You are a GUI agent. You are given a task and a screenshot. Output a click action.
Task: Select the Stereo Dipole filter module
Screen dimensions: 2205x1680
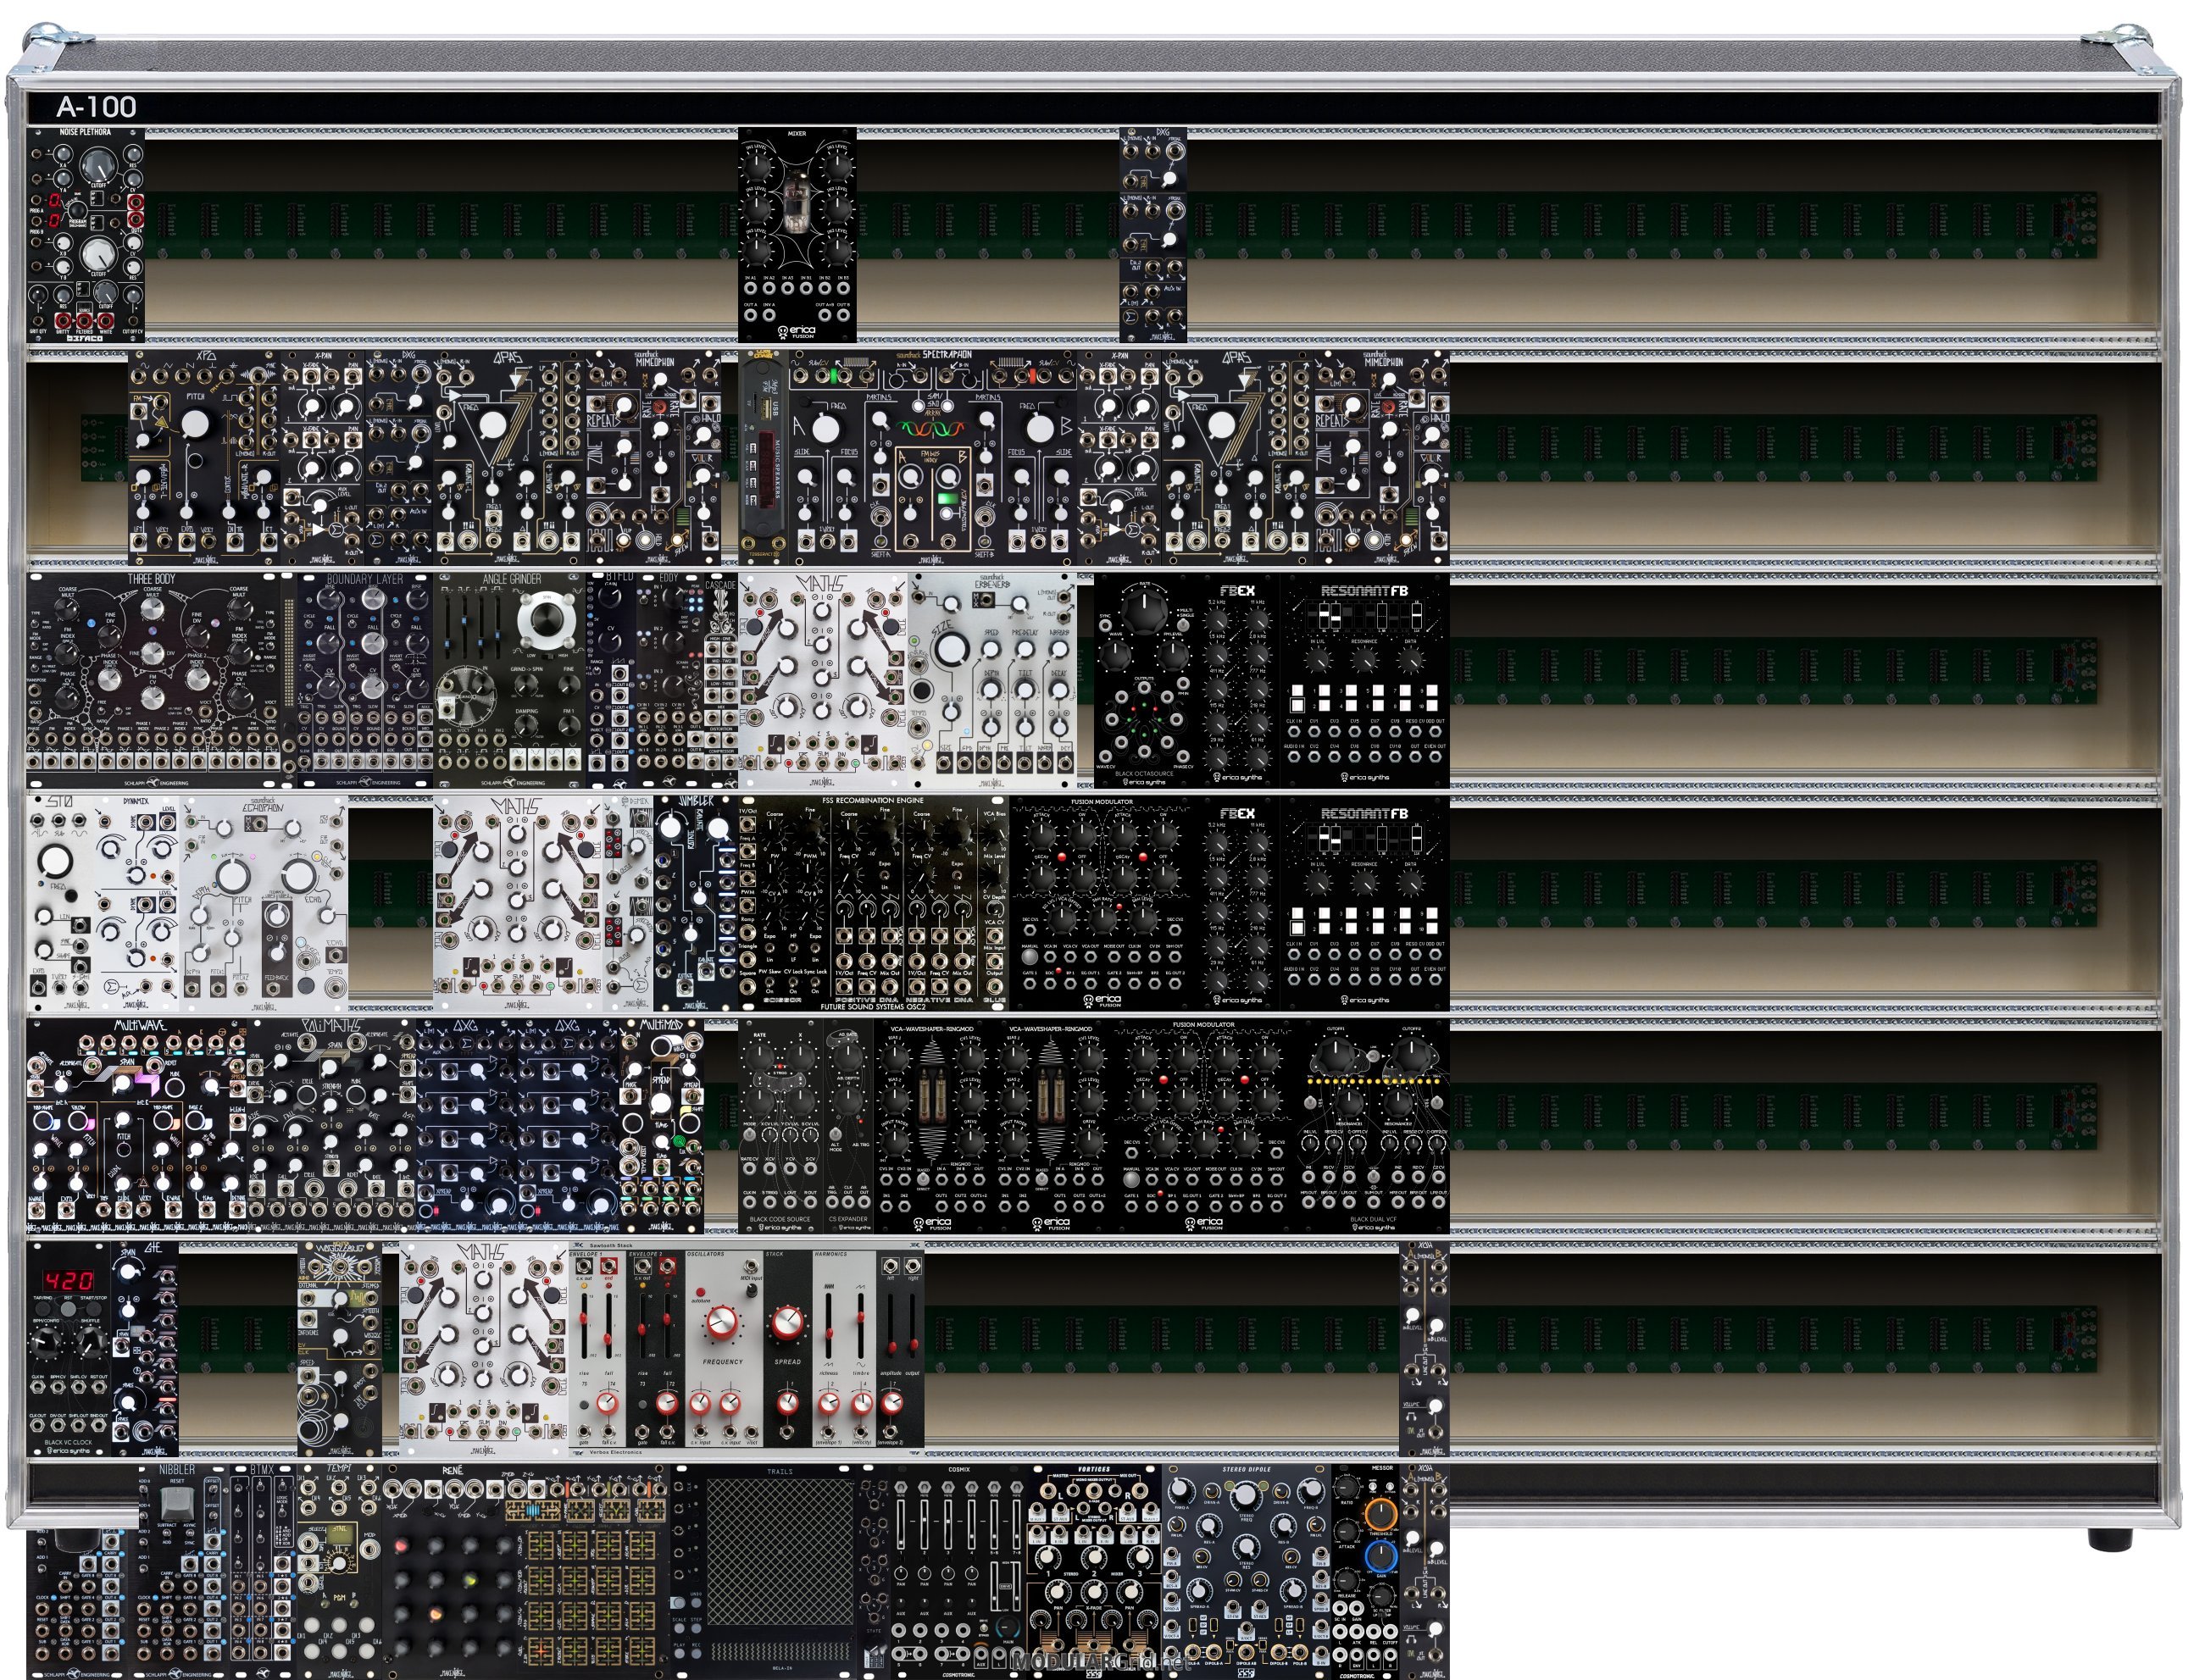pos(1247,1573)
